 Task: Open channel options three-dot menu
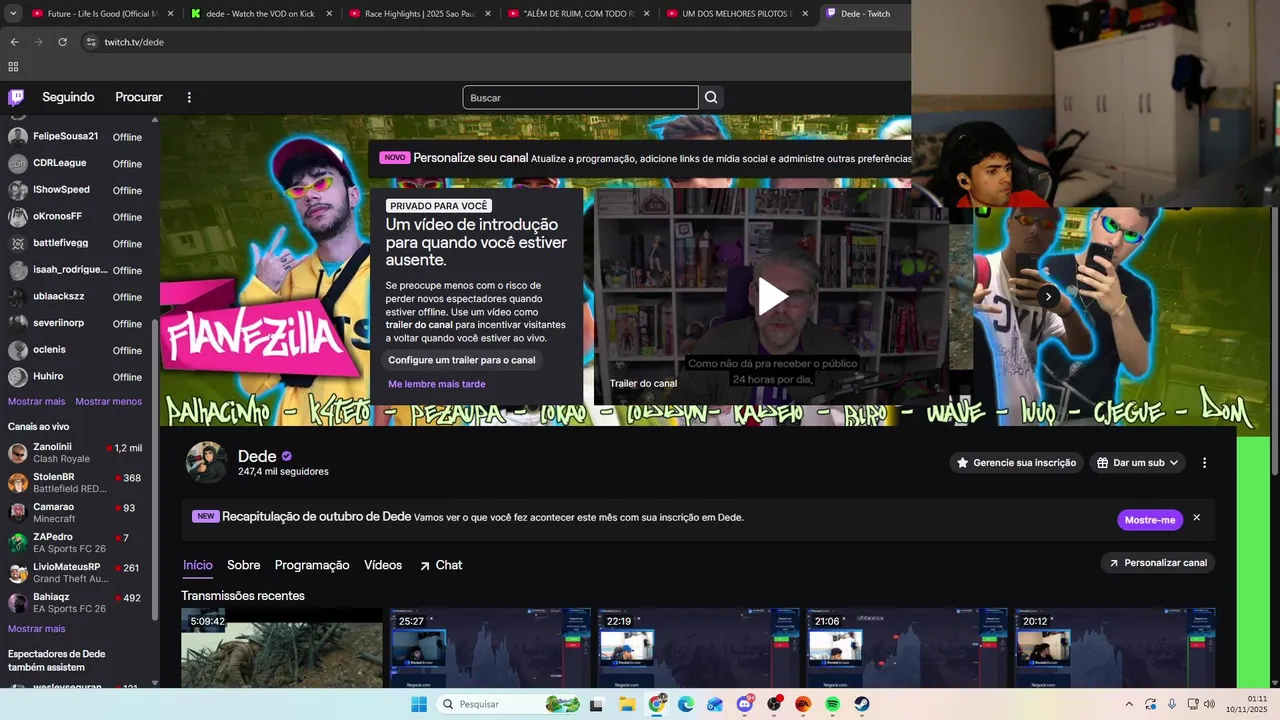(x=1204, y=463)
